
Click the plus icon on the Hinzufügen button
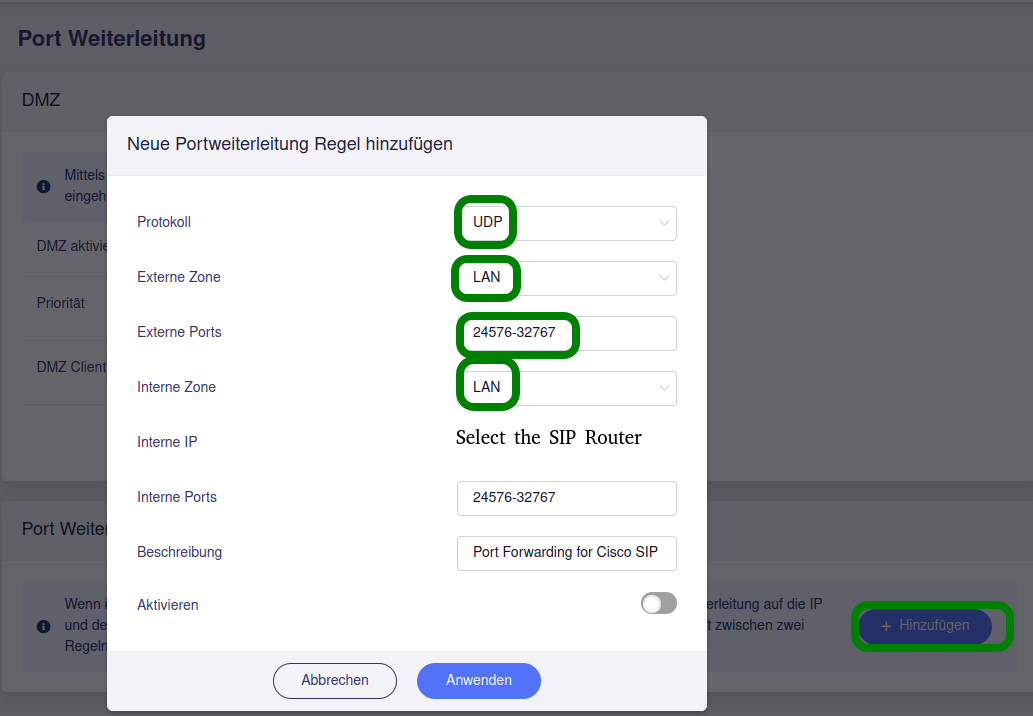[886, 626]
